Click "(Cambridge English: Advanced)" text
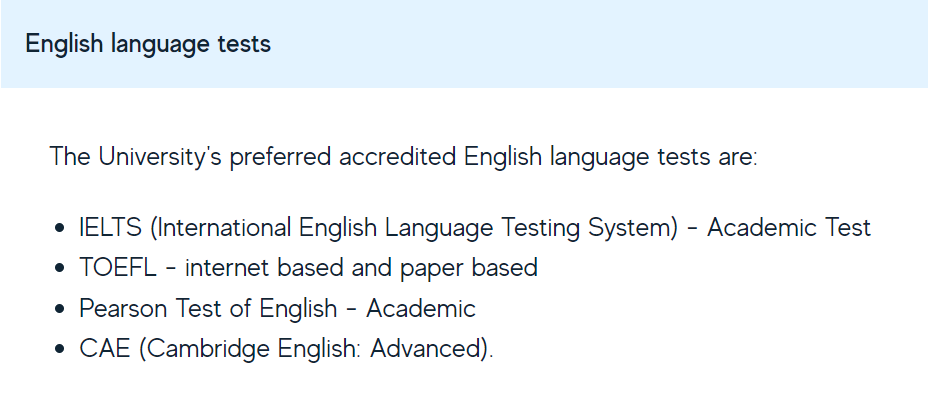 [314, 349]
